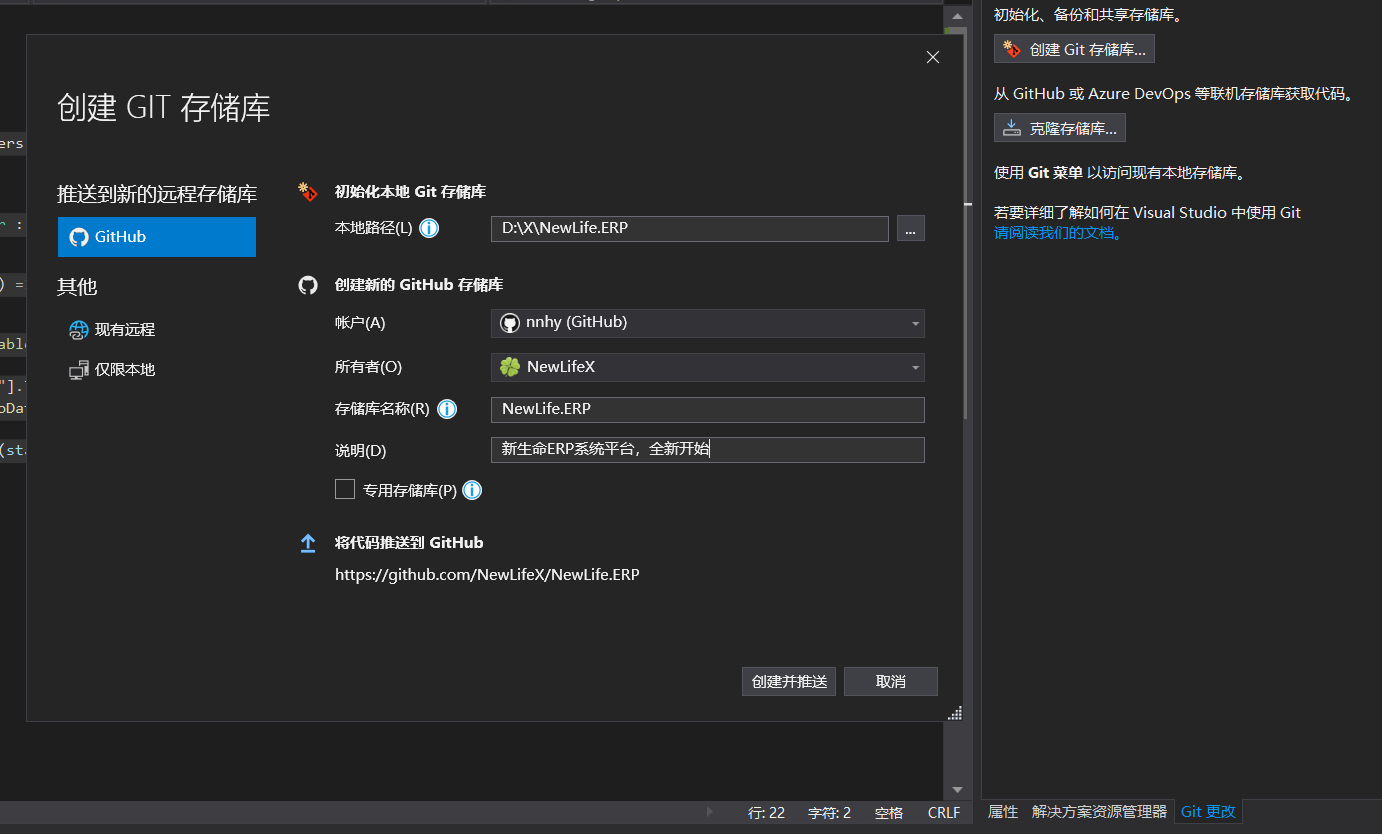This screenshot has height=834, width=1382.
Task: Click the Cancel (取消) button
Action: pos(891,682)
